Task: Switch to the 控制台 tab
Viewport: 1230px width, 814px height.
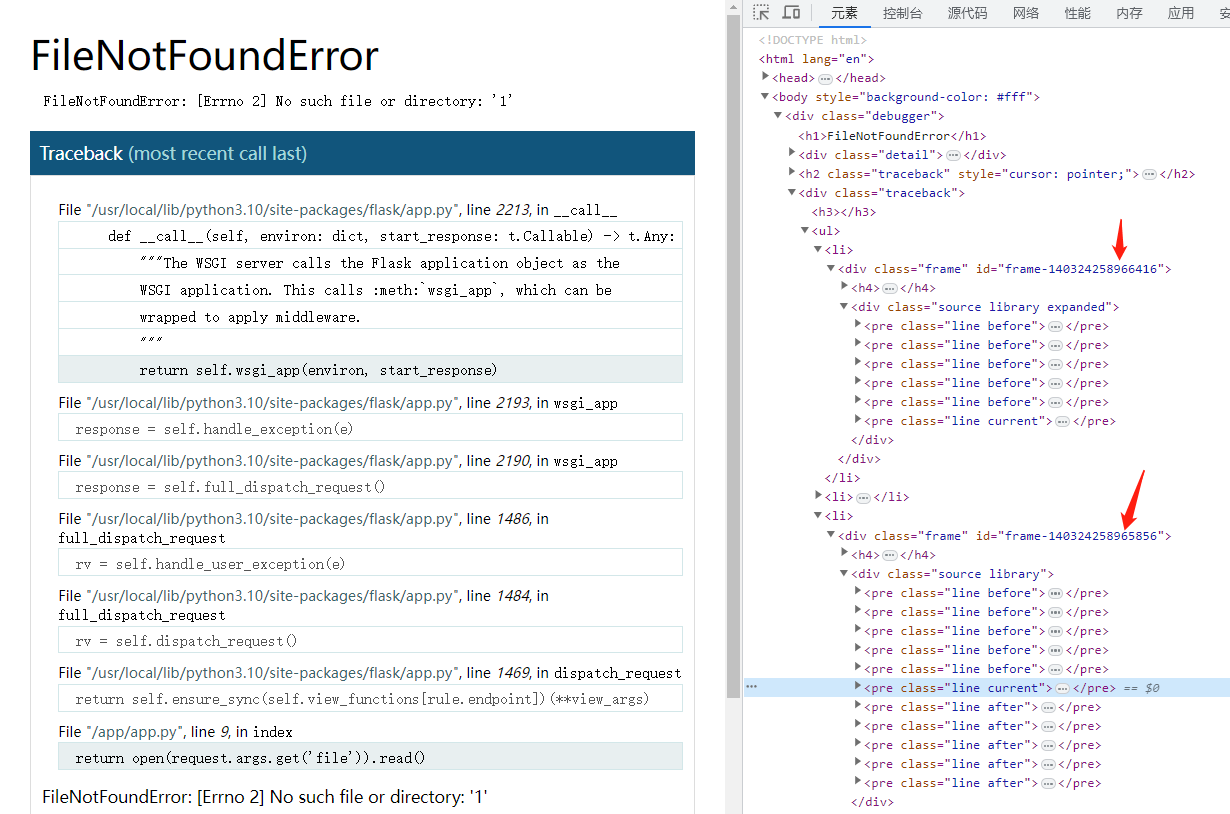Action: (x=902, y=13)
